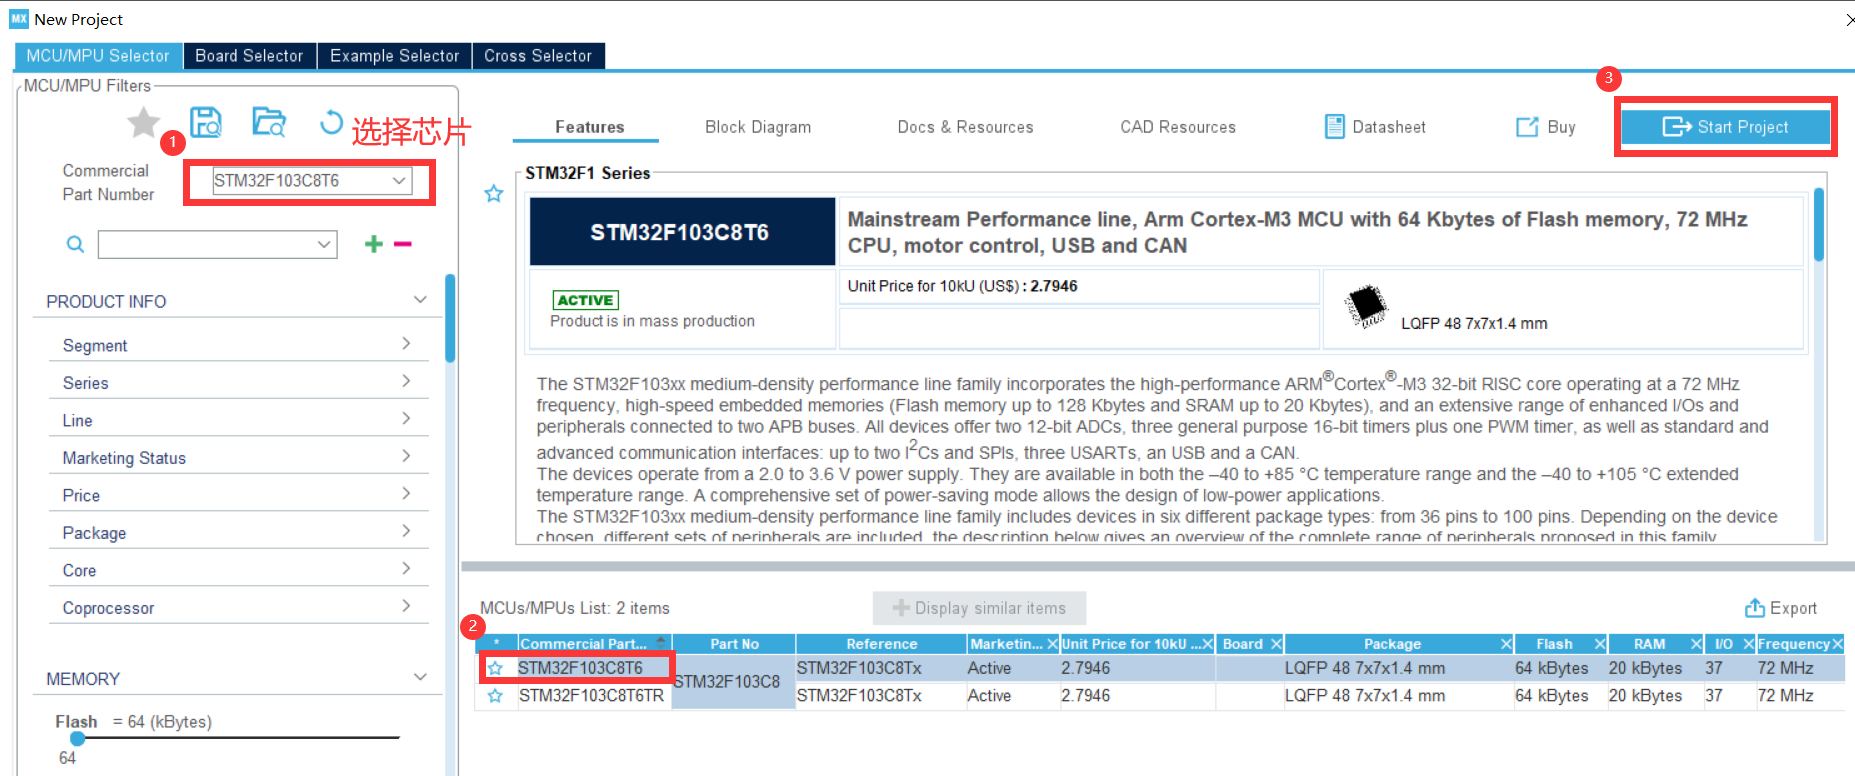Switch to Example Selector tab
Screen dimensions: 1855x776
tap(394, 56)
